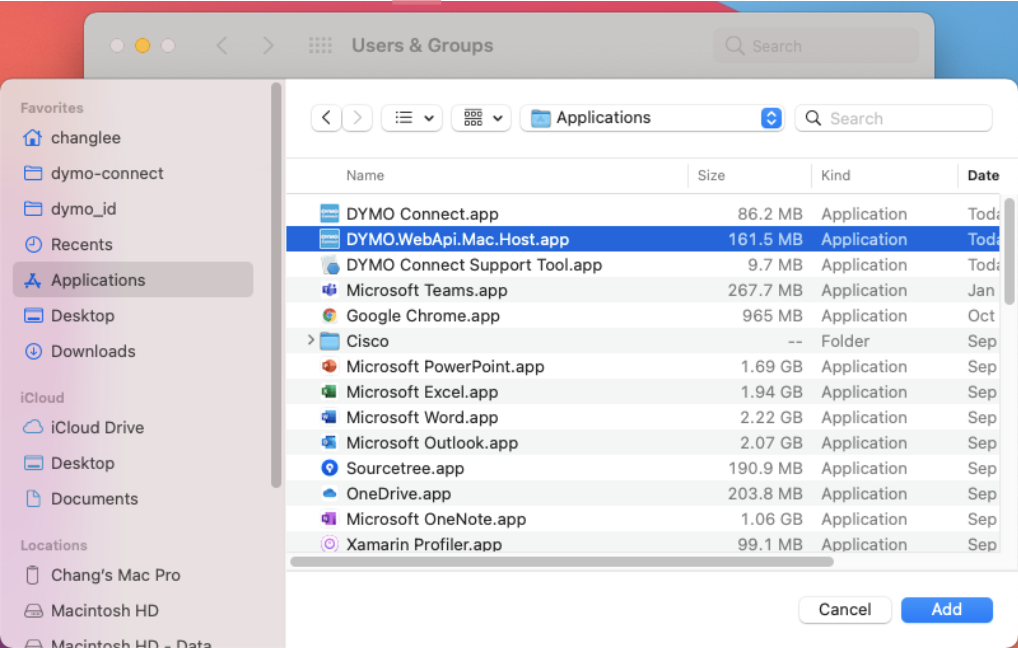Click the Sourcetree app icon
The width and height of the screenshot is (1018, 648).
(329, 467)
